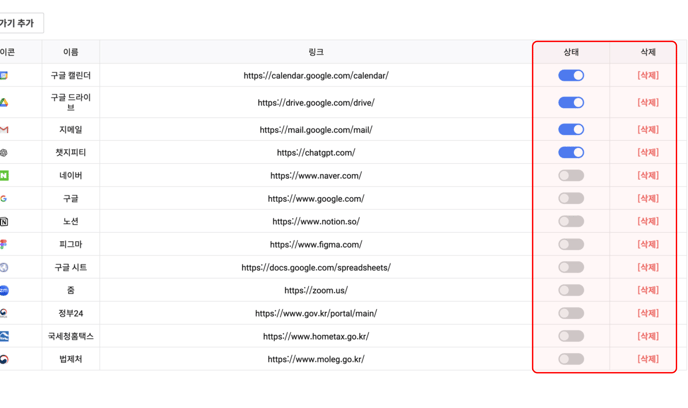Click the green Naver icon
The width and height of the screenshot is (688, 408).
pyautogui.click(x=4, y=175)
